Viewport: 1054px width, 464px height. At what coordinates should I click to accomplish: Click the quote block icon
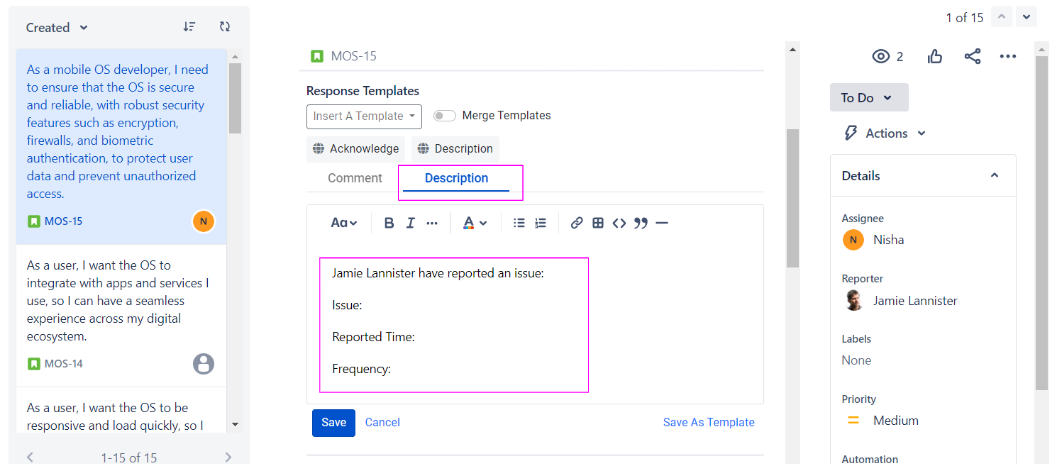pyautogui.click(x=641, y=223)
